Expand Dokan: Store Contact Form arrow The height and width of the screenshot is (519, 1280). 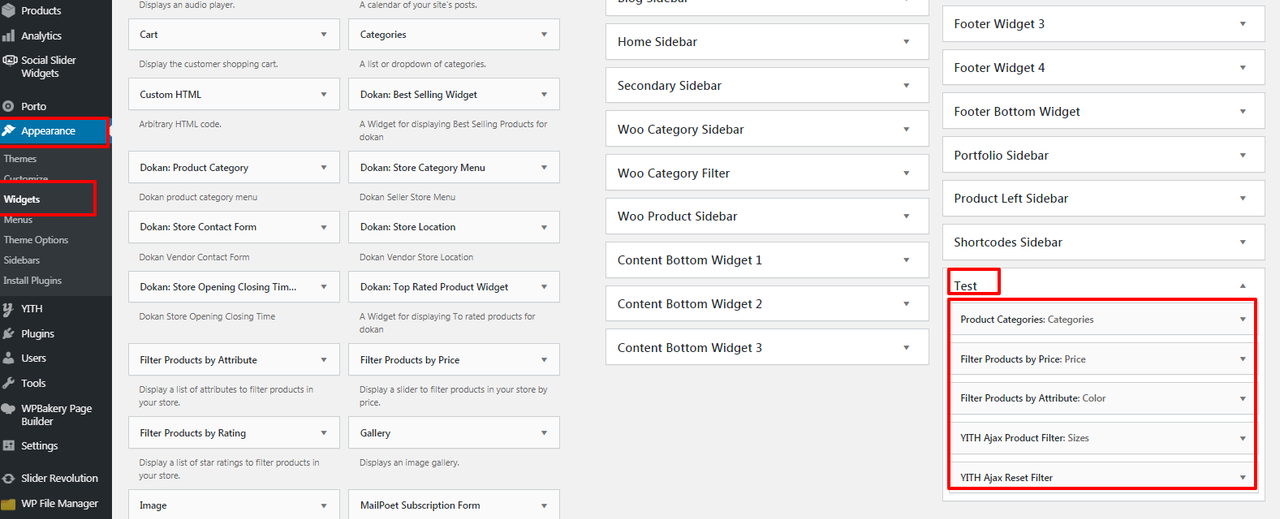(x=324, y=227)
